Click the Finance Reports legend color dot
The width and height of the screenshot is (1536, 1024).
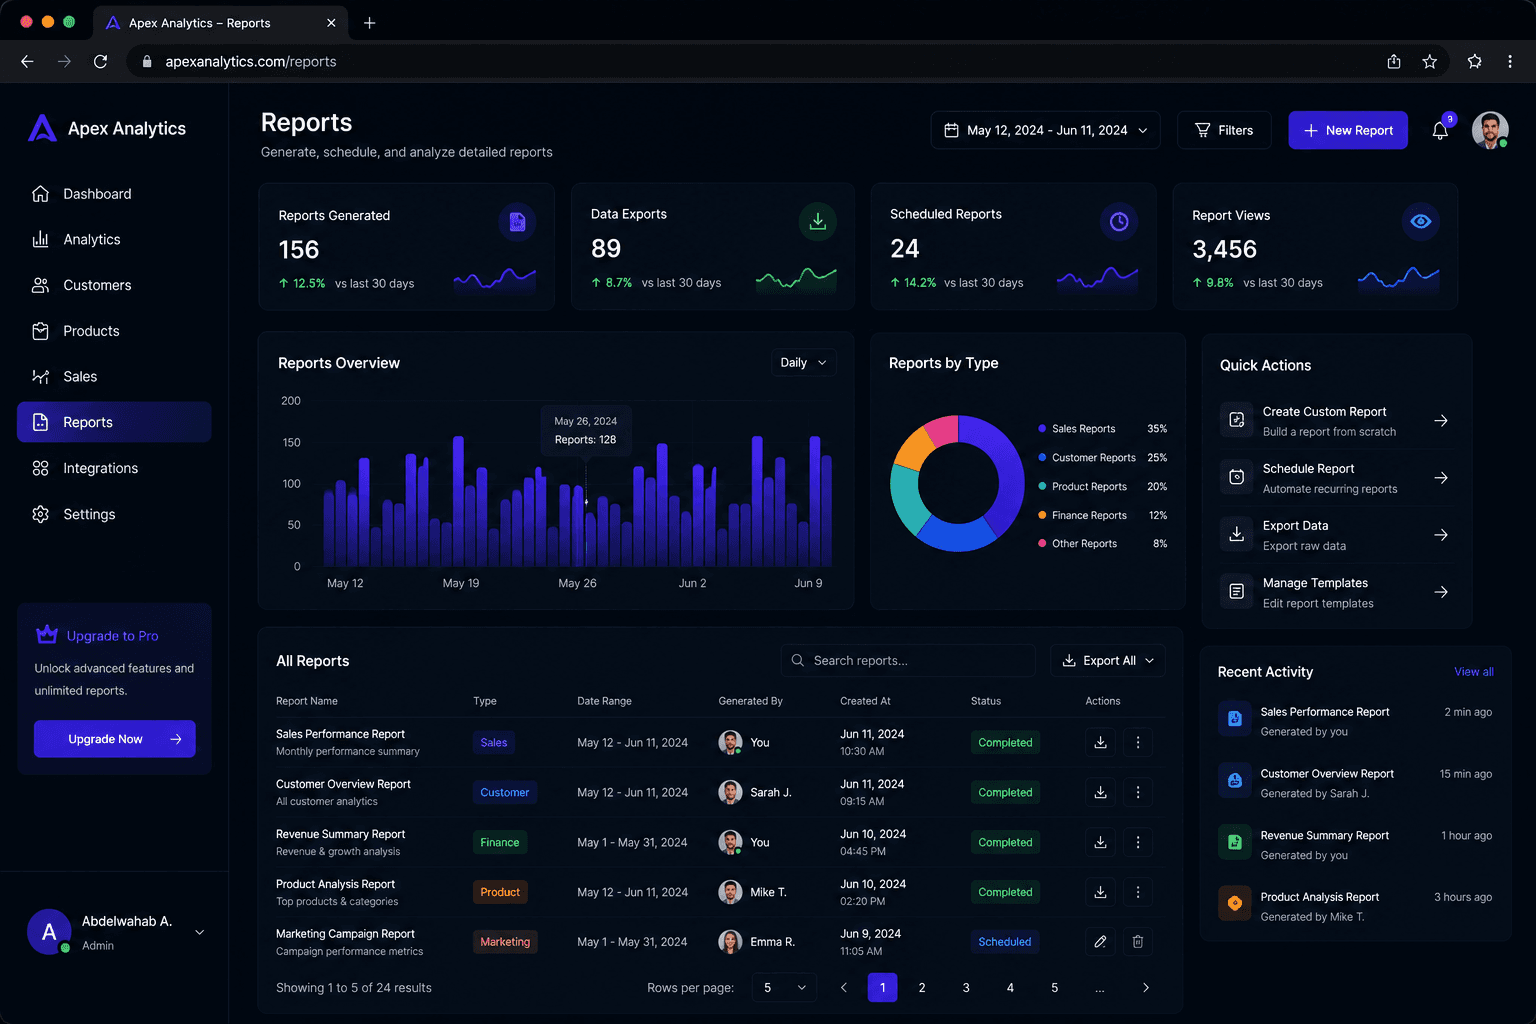coord(1043,516)
